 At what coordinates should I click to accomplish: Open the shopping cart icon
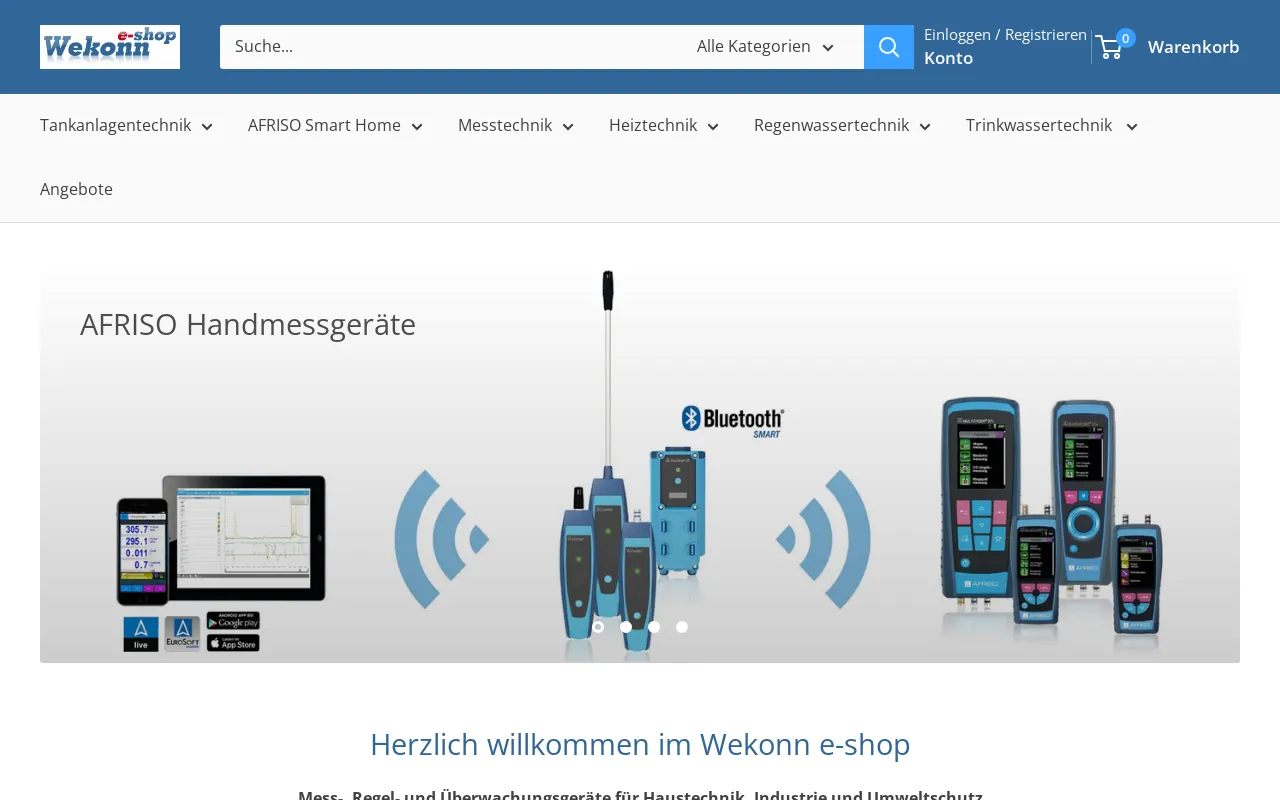pyautogui.click(x=1110, y=47)
